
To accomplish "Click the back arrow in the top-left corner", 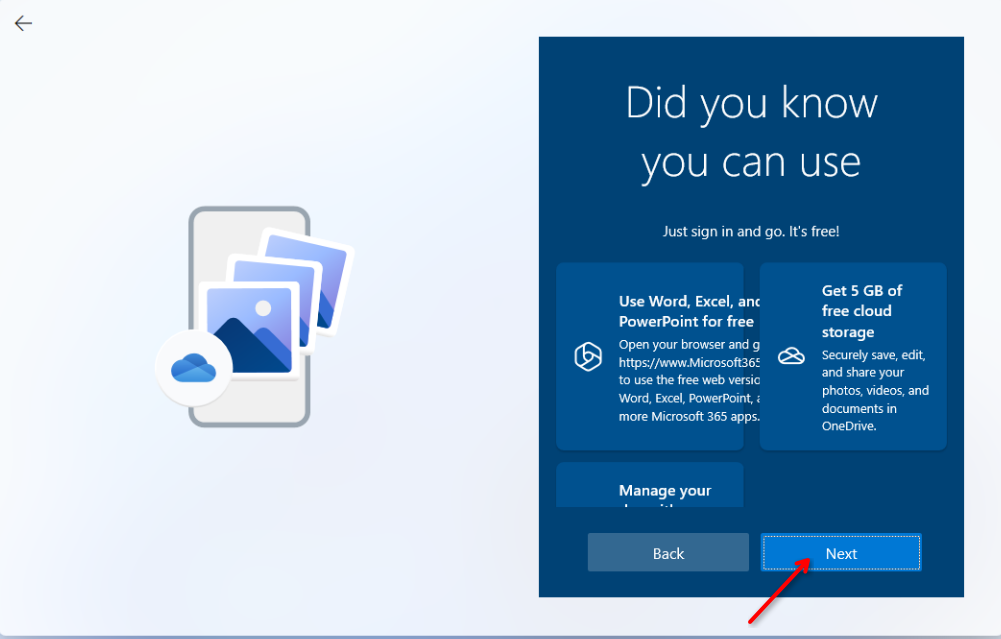I will 23,23.
